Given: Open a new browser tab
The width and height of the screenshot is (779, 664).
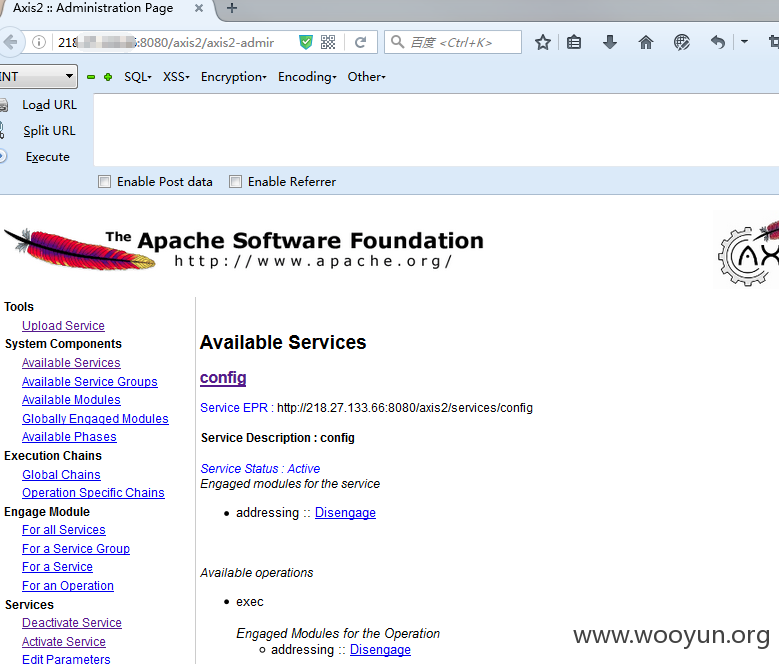Looking at the screenshot, I should pos(232,8).
